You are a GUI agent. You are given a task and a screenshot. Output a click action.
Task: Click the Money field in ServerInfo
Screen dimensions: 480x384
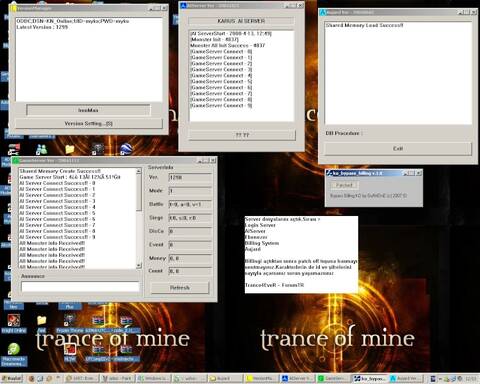click(190, 258)
